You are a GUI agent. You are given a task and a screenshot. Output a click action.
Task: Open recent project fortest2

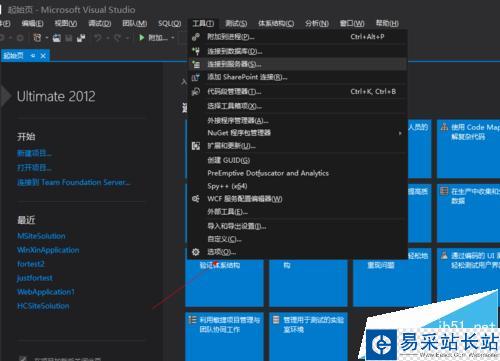(31, 264)
